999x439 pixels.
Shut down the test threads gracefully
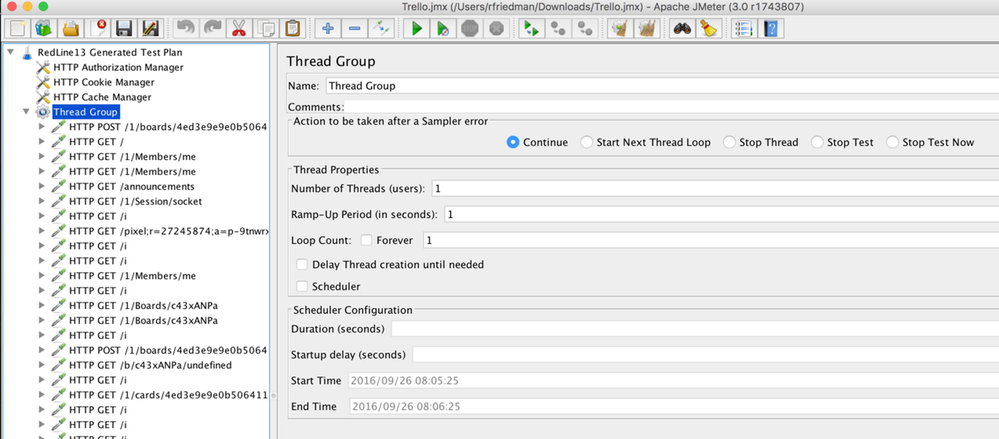pos(496,29)
